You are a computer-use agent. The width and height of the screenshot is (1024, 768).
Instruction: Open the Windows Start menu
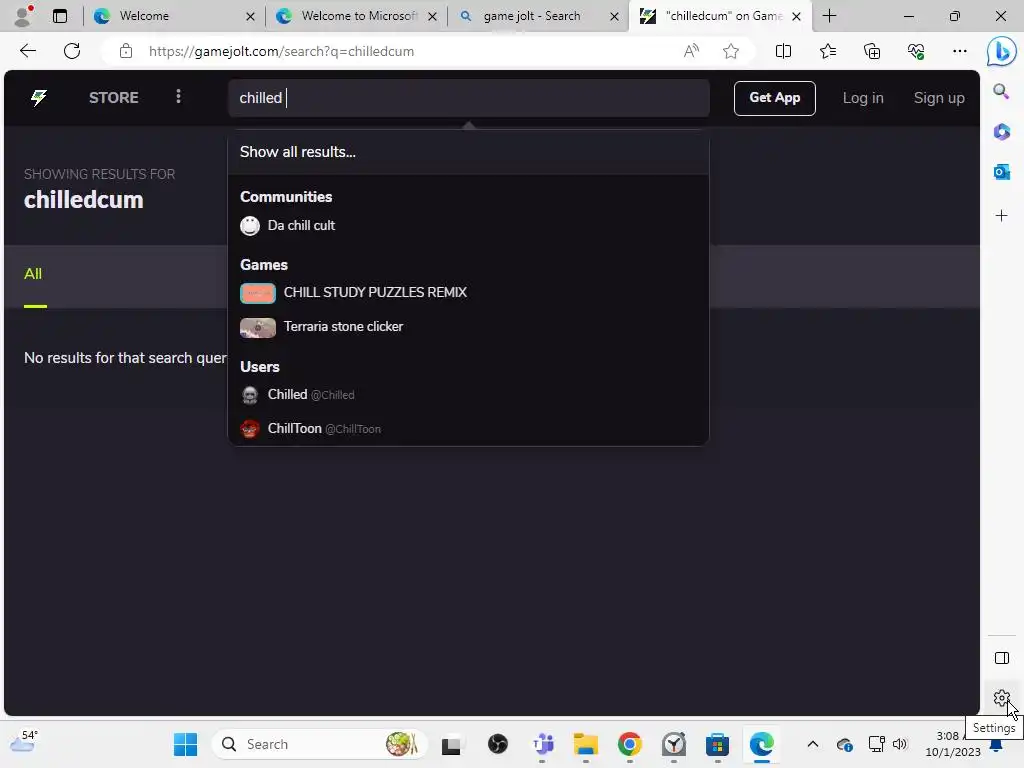(x=185, y=744)
